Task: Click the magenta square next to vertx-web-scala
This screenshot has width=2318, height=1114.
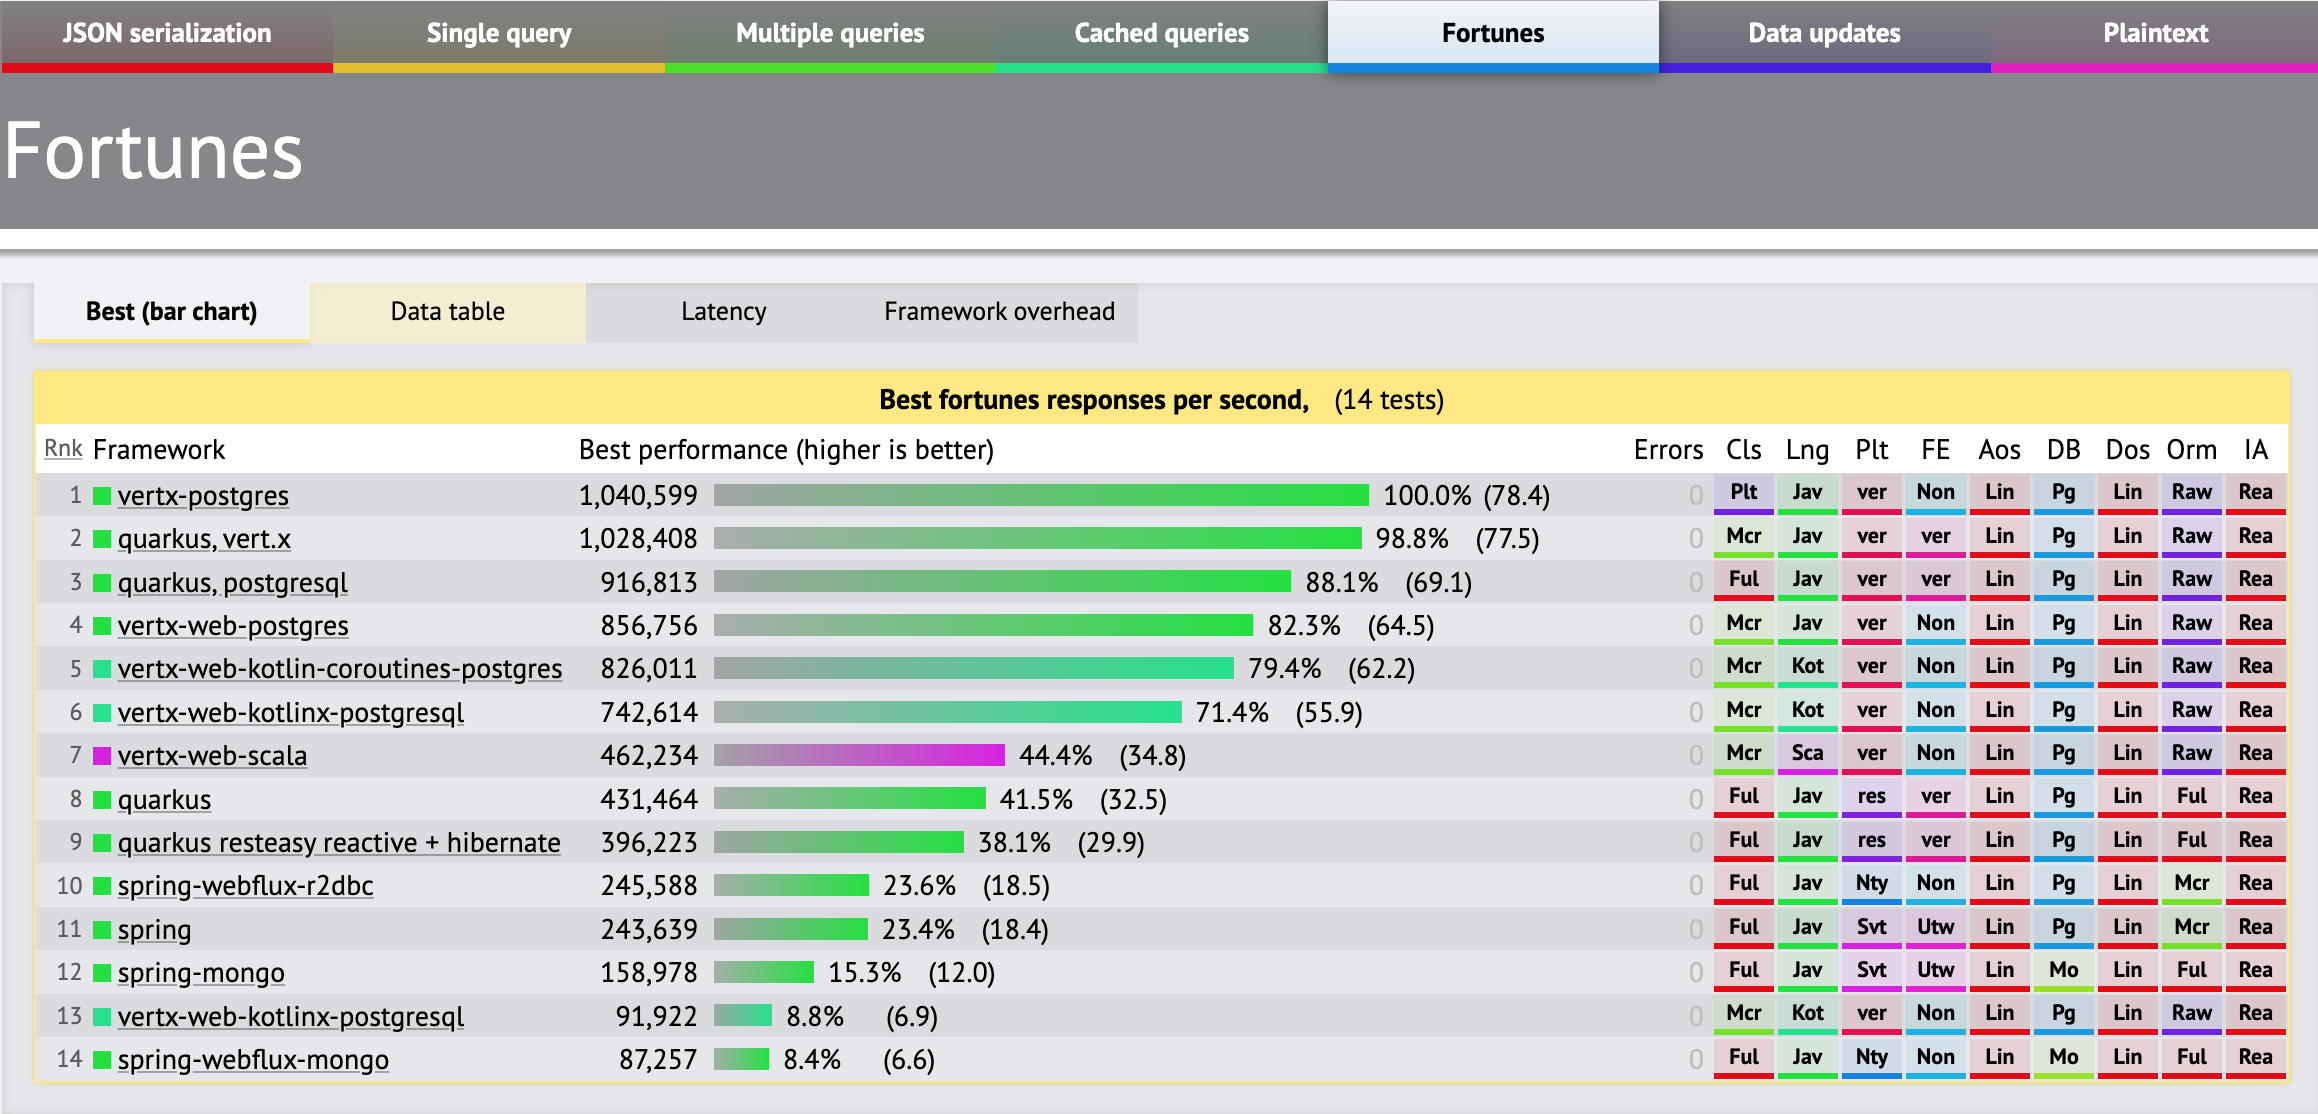Action: [102, 756]
